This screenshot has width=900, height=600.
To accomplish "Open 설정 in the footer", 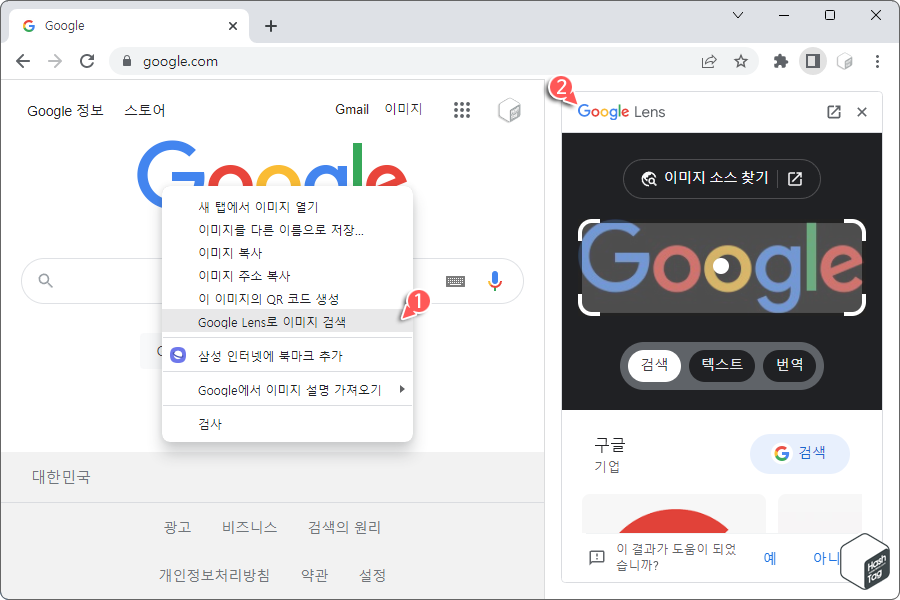I will click(x=373, y=575).
